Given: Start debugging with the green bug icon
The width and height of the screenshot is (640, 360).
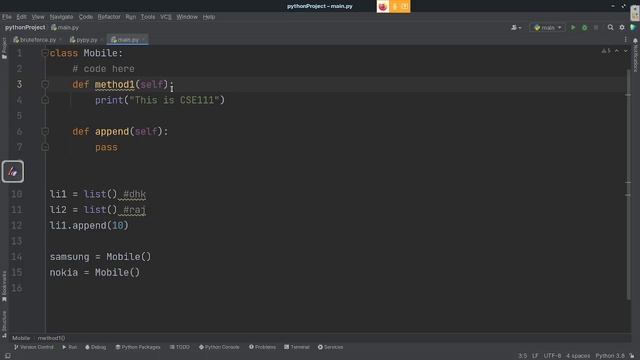Looking at the screenshot, I should (x=584, y=27).
